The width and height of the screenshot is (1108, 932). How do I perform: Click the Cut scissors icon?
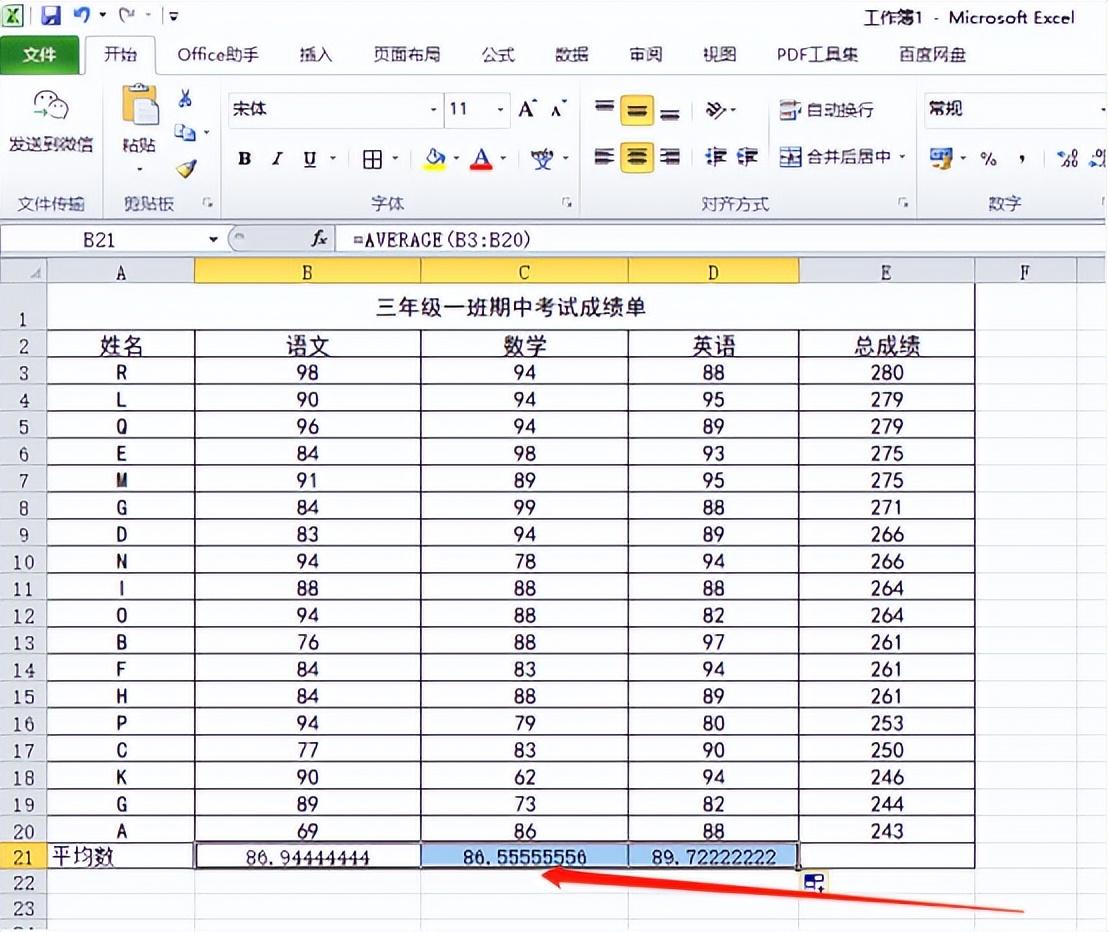185,98
